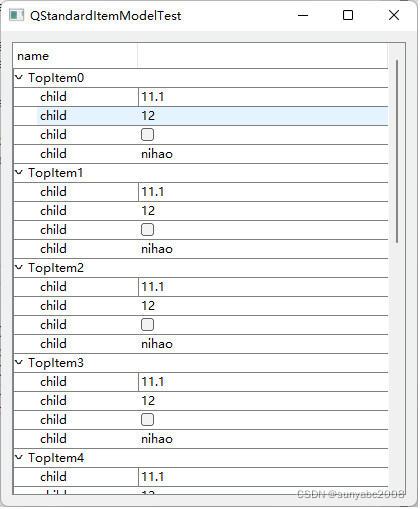Click the vertical scrollbar thumb

(397, 152)
